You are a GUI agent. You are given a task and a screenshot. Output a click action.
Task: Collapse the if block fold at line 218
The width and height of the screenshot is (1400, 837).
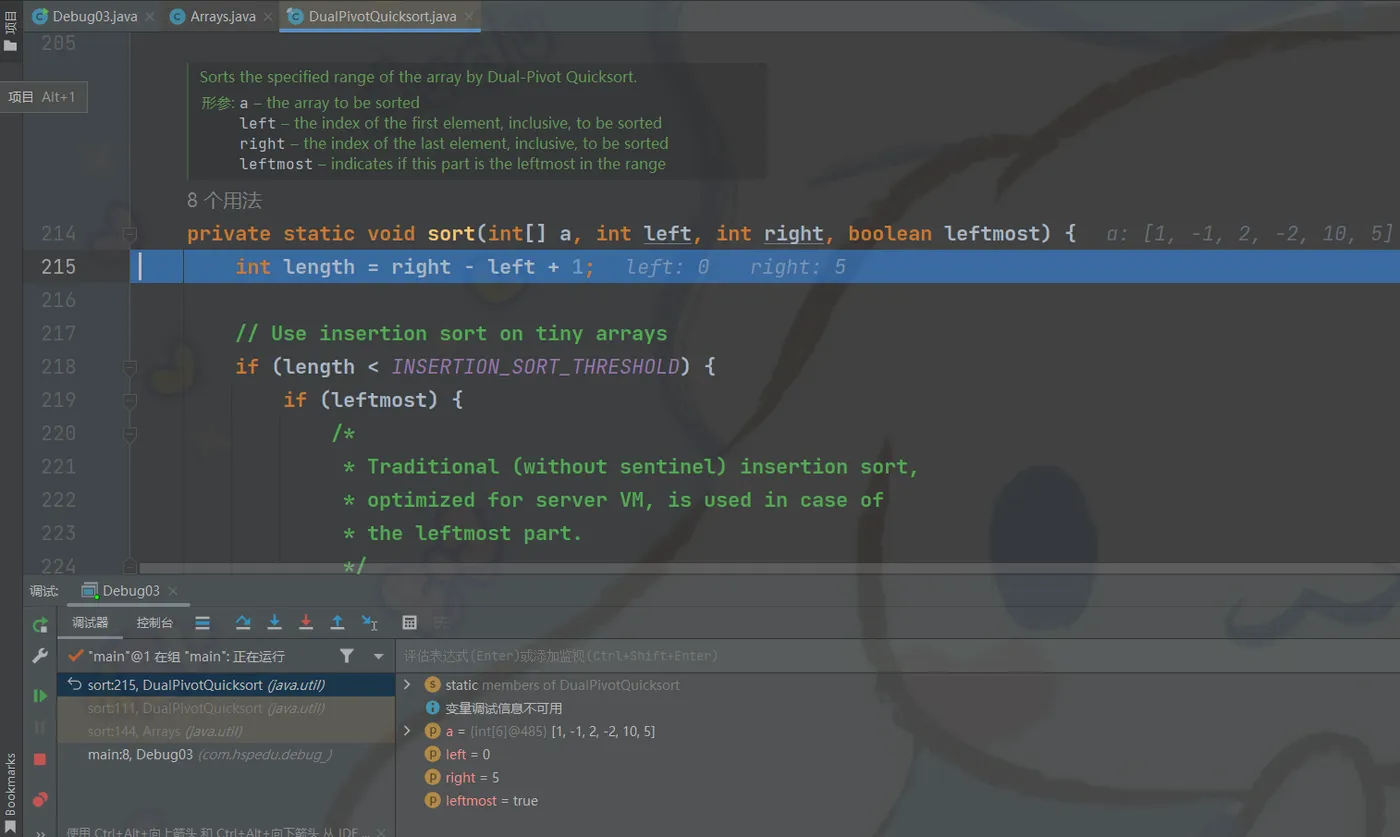coord(130,367)
